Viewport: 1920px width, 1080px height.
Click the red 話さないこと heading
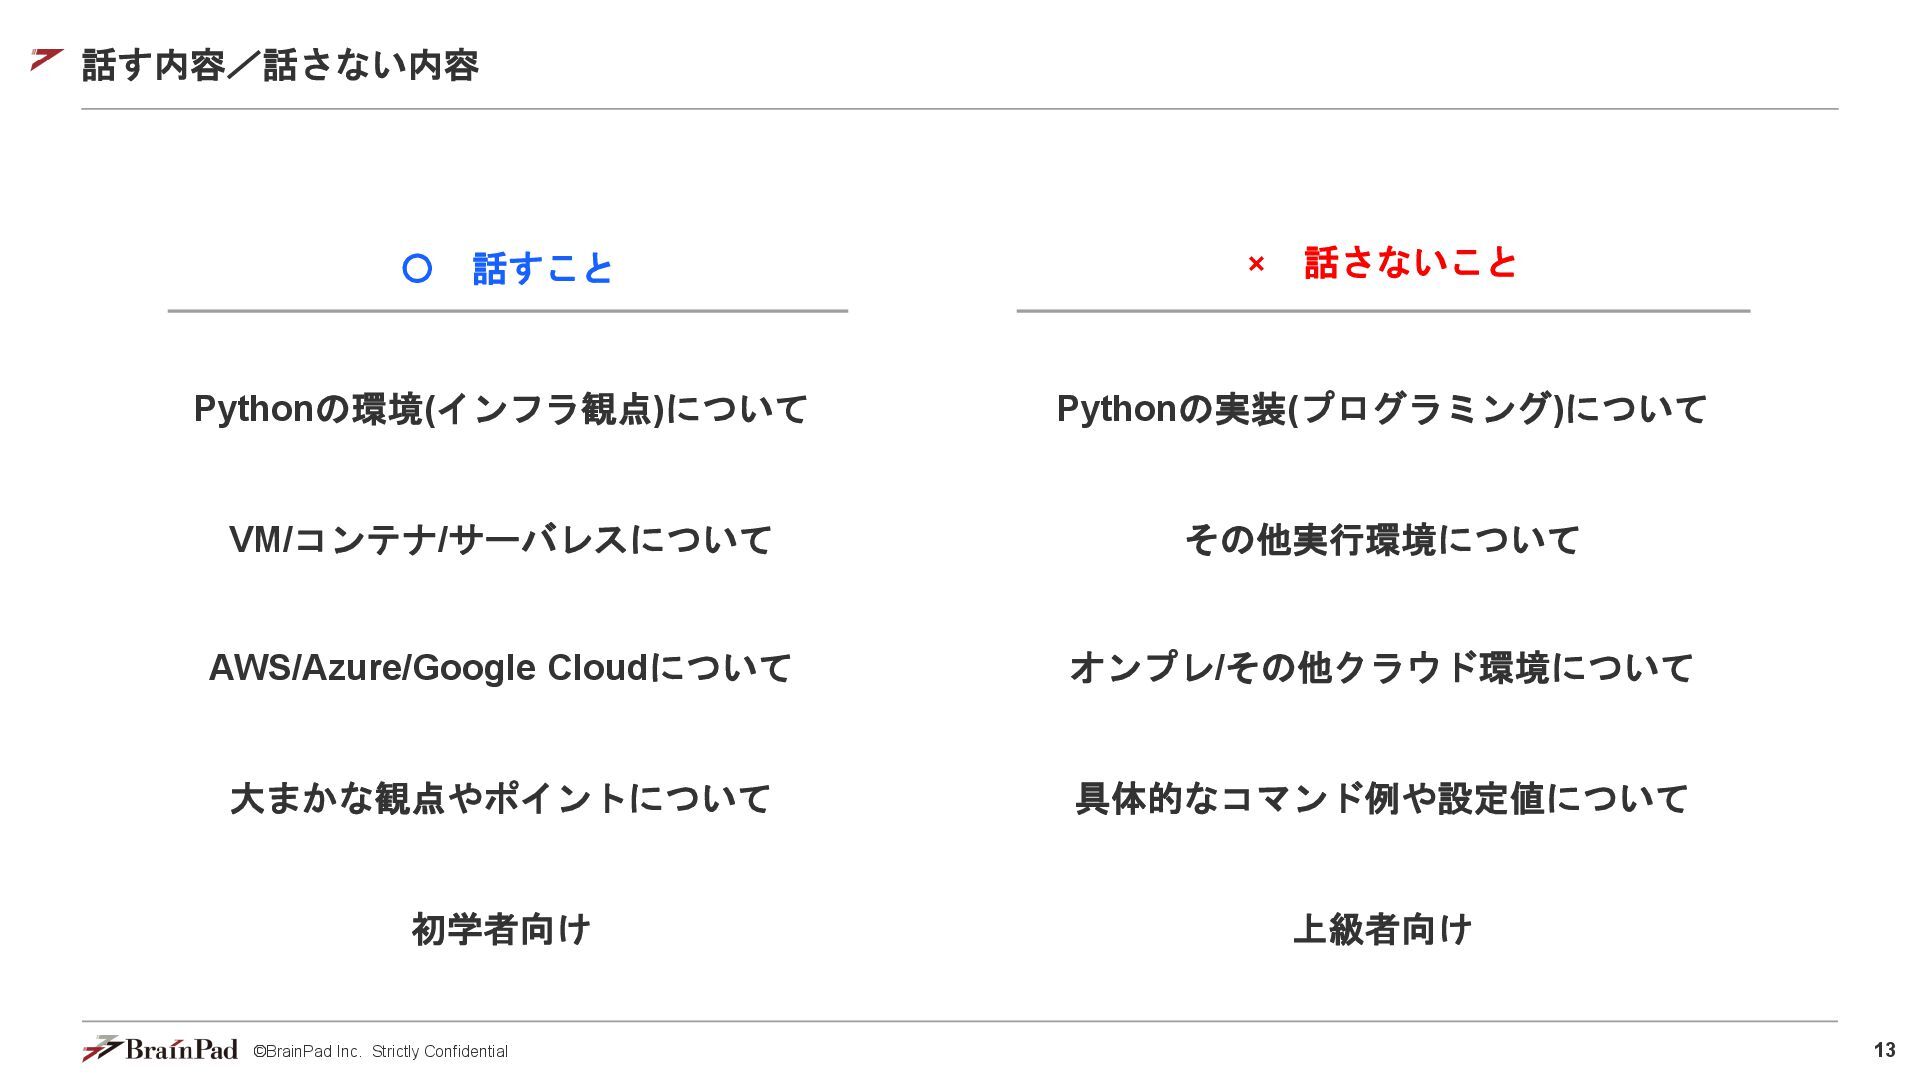point(1411,262)
